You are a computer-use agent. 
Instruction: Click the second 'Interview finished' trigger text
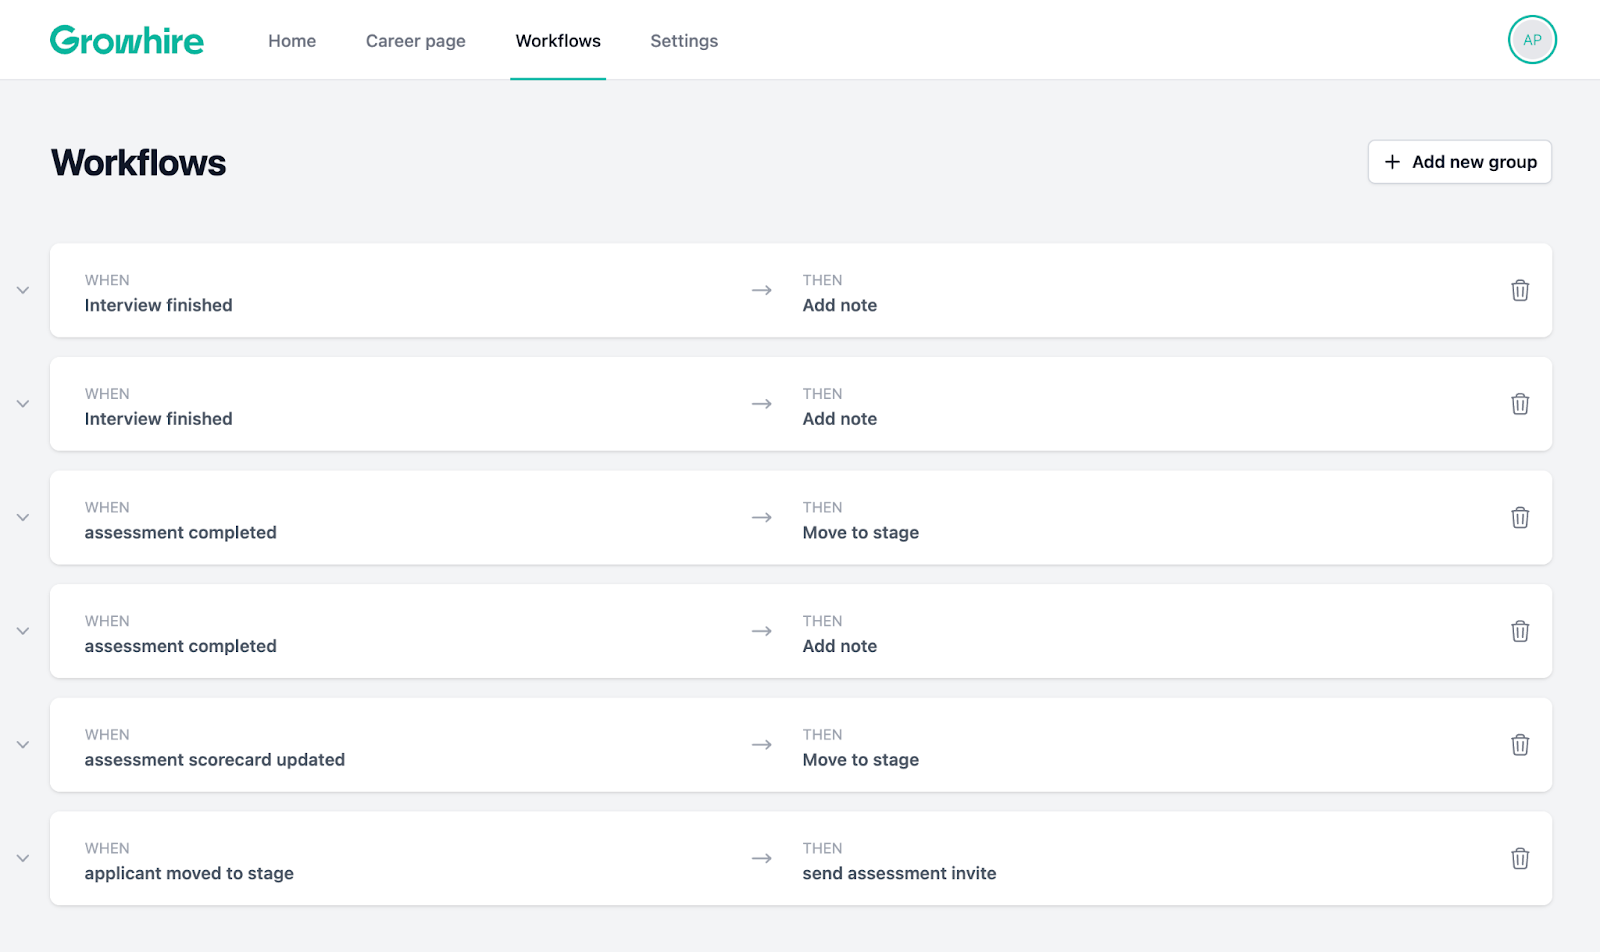(158, 419)
